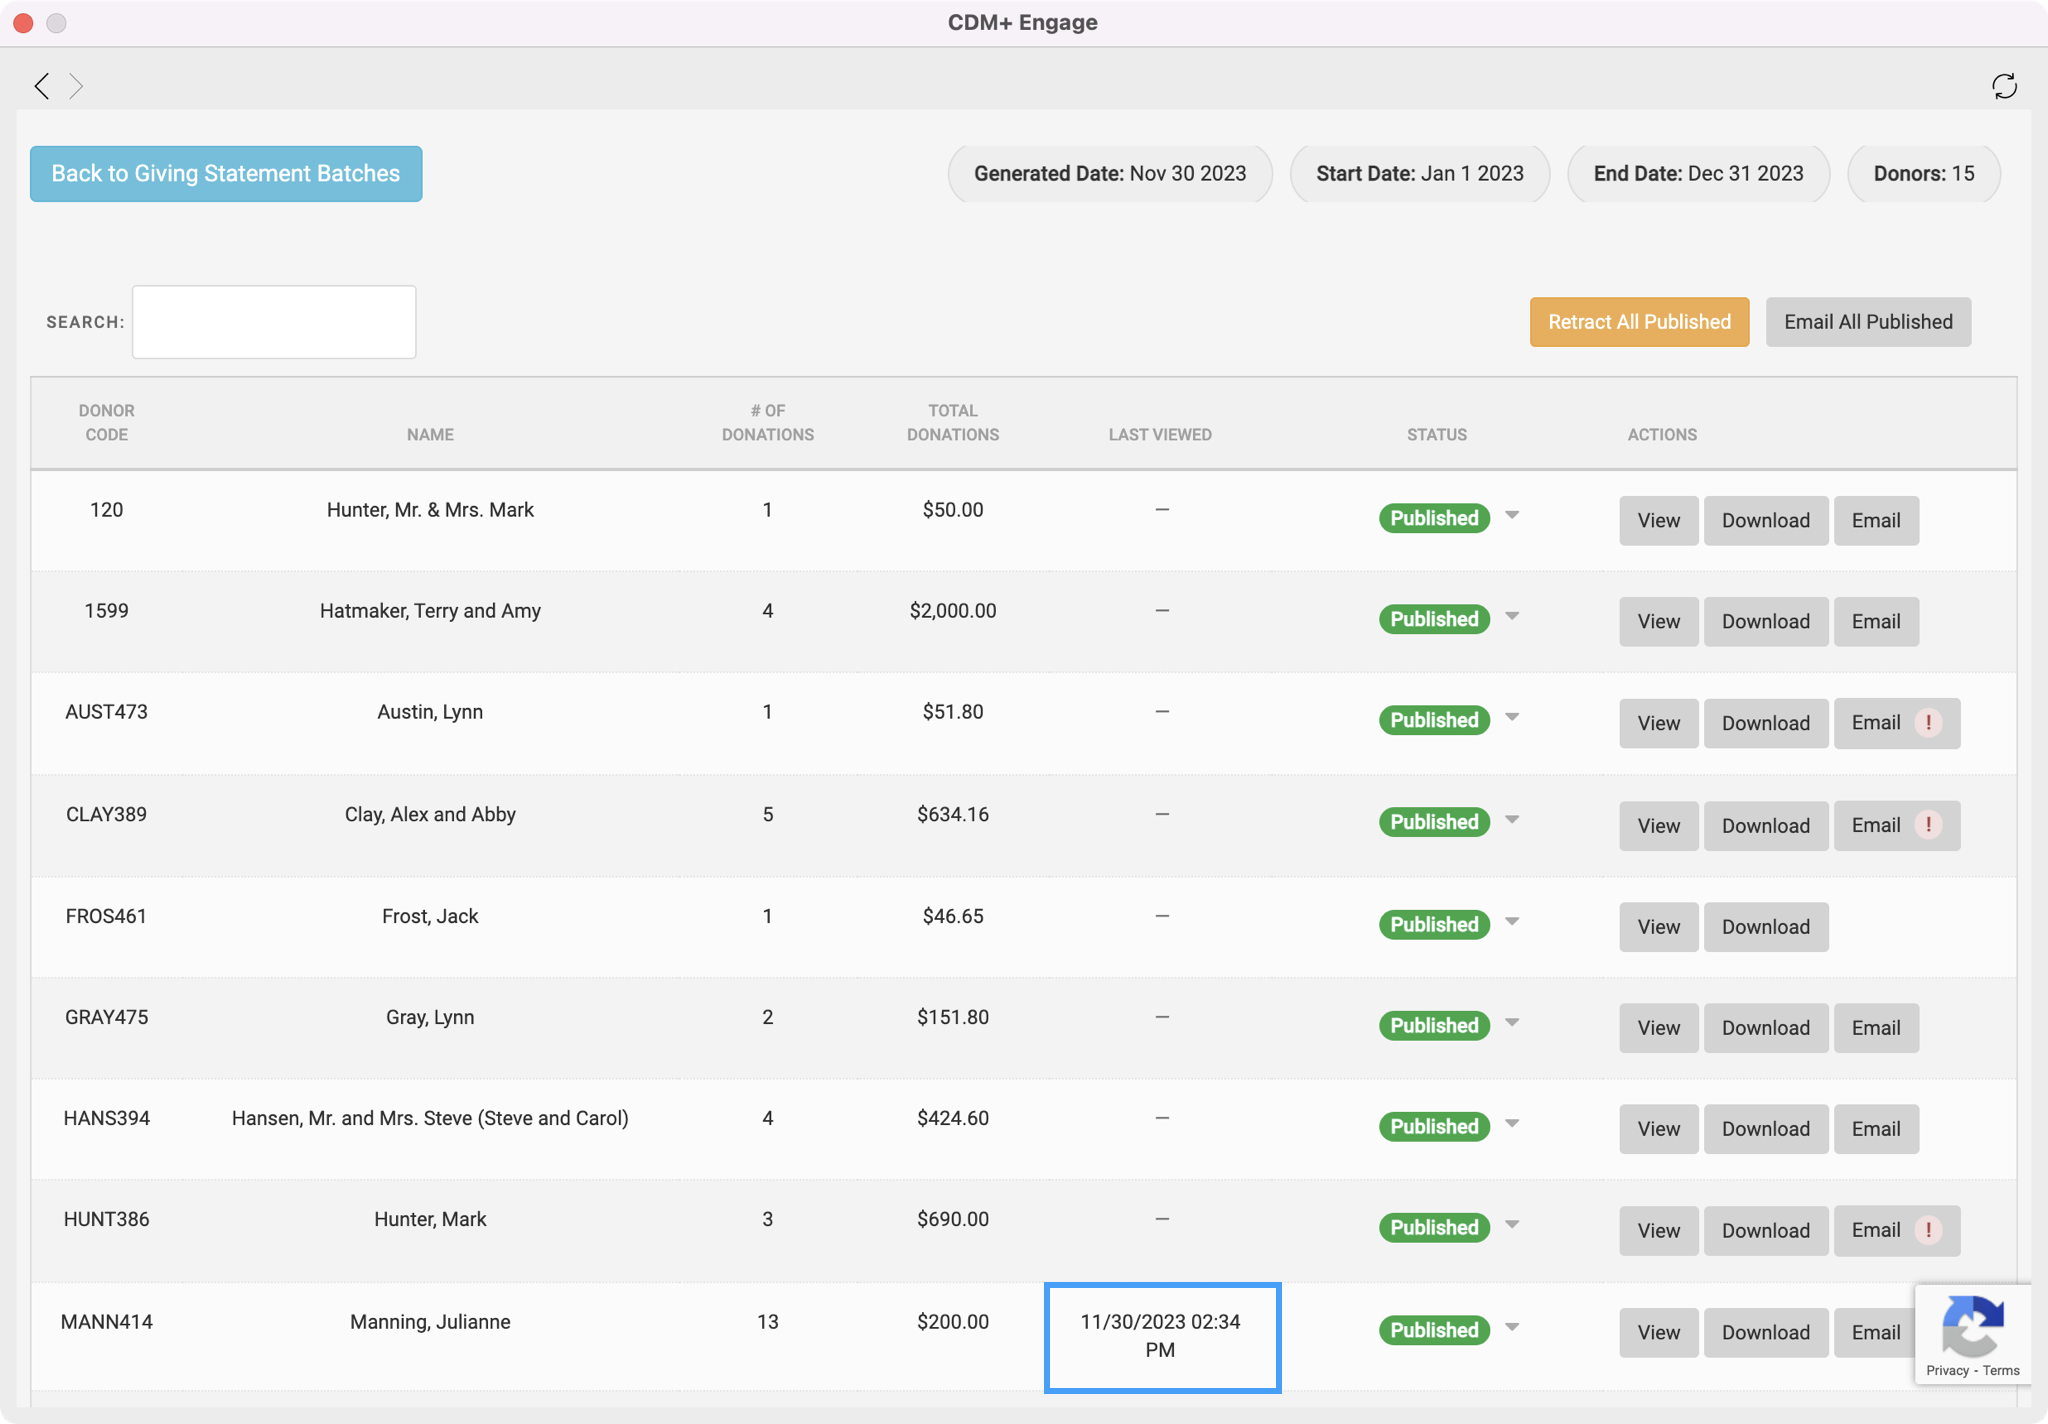This screenshot has width=2048, height=1424.
Task: Click the Published badge for Hatmaker, Terry and Amy
Action: pyautogui.click(x=1434, y=619)
